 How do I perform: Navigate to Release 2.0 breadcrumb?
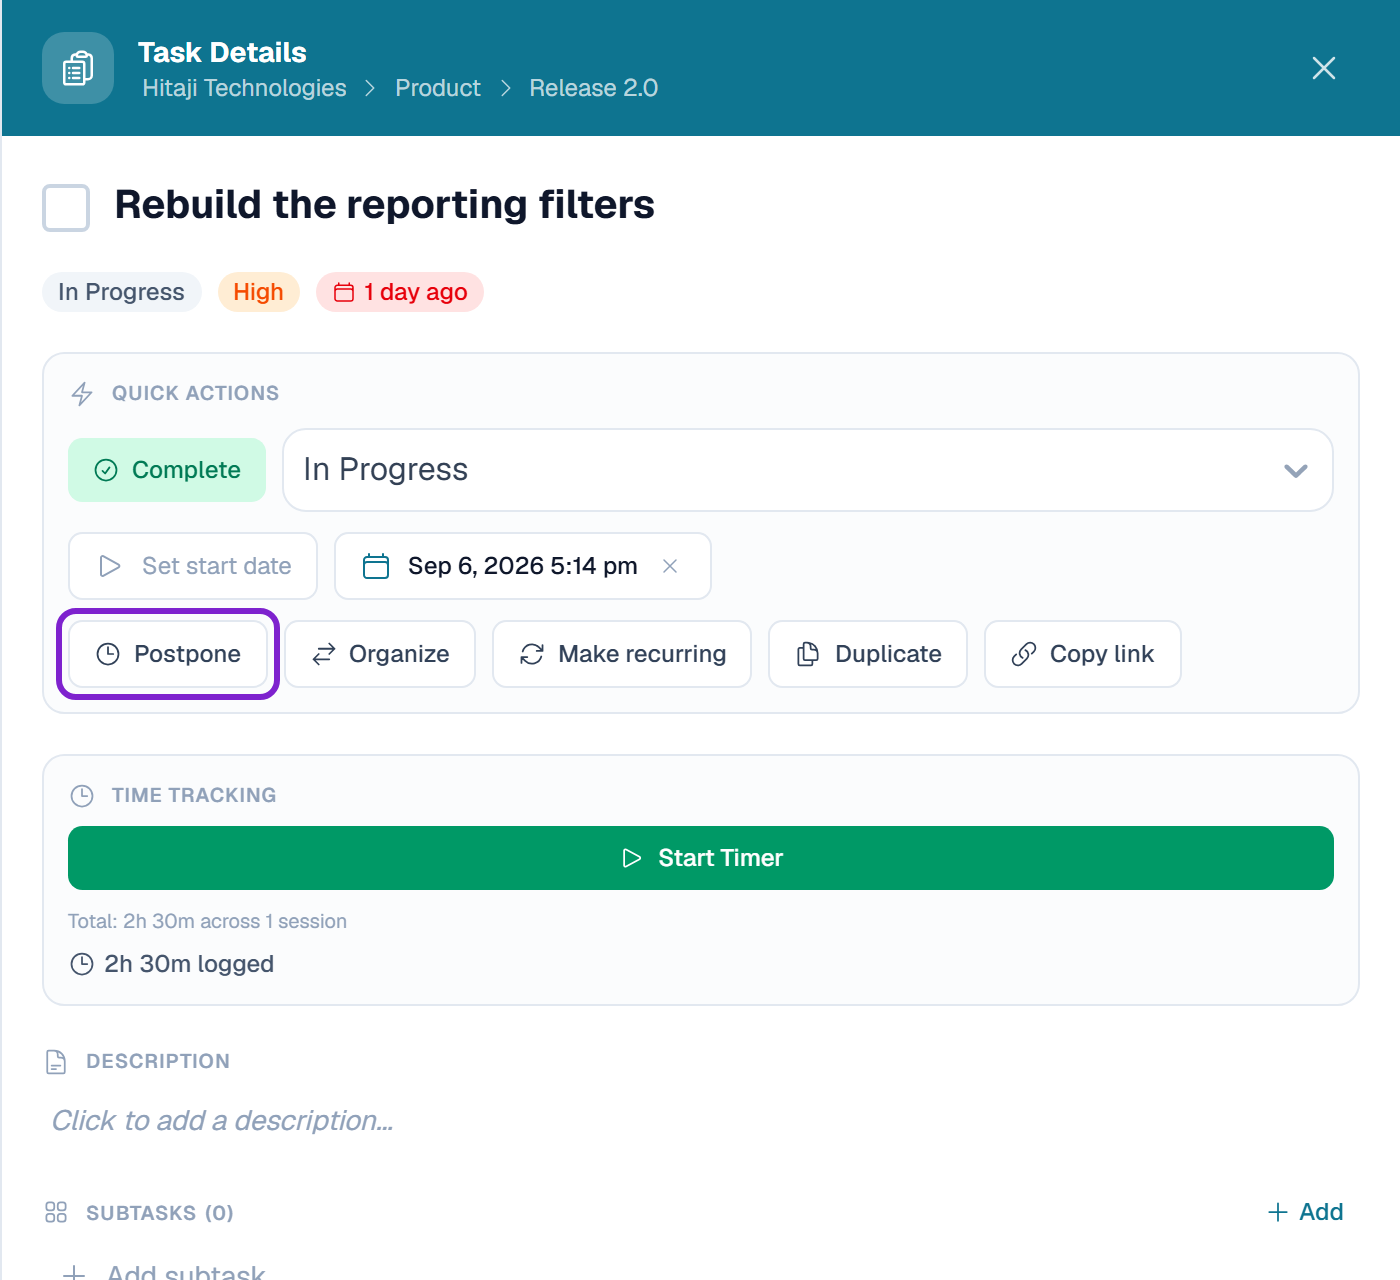(594, 88)
